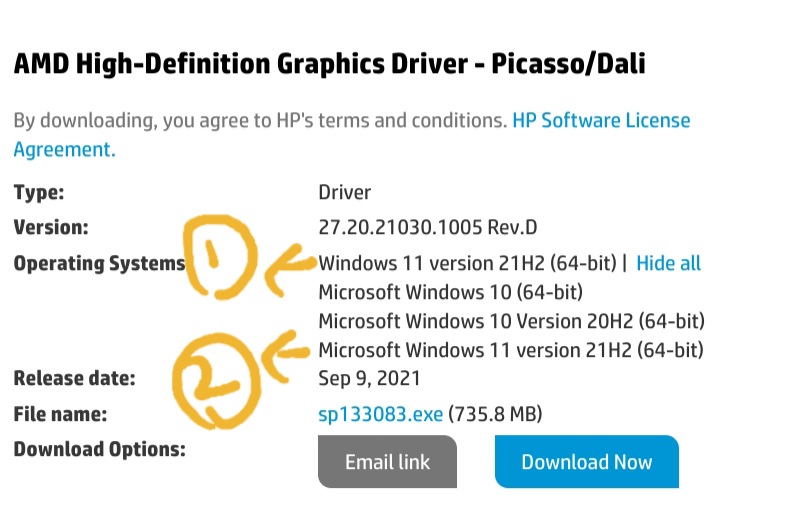Screen dimensions: 800x529
Task: Click the Driver type value
Action: tap(344, 193)
